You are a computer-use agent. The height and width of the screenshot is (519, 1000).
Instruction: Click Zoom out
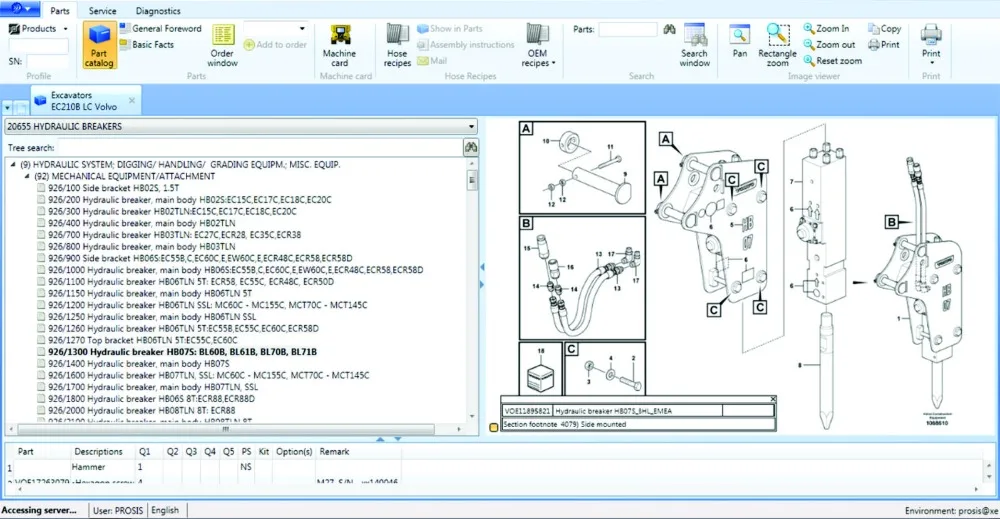[x=829, y=45]
